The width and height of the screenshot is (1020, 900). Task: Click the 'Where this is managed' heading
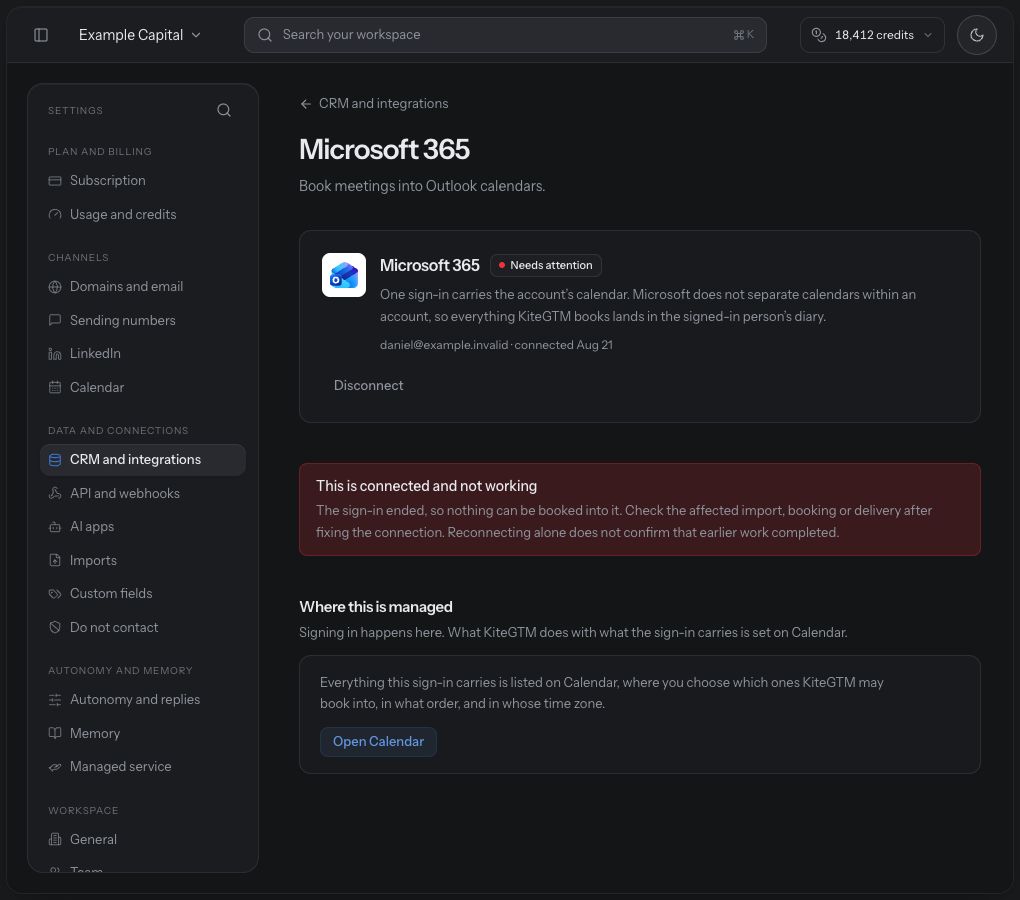tap(375, 607)
